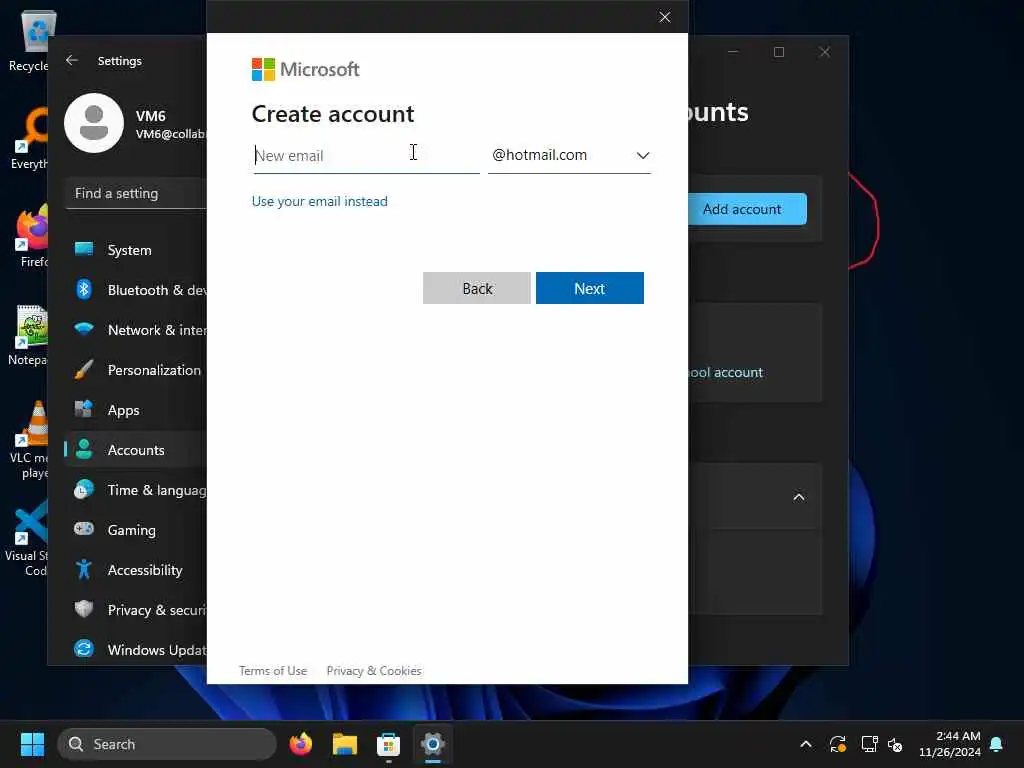This screenshot has width=1024, height=768.
Task: Click the taskbar Search box
Action: coord(167,744)
